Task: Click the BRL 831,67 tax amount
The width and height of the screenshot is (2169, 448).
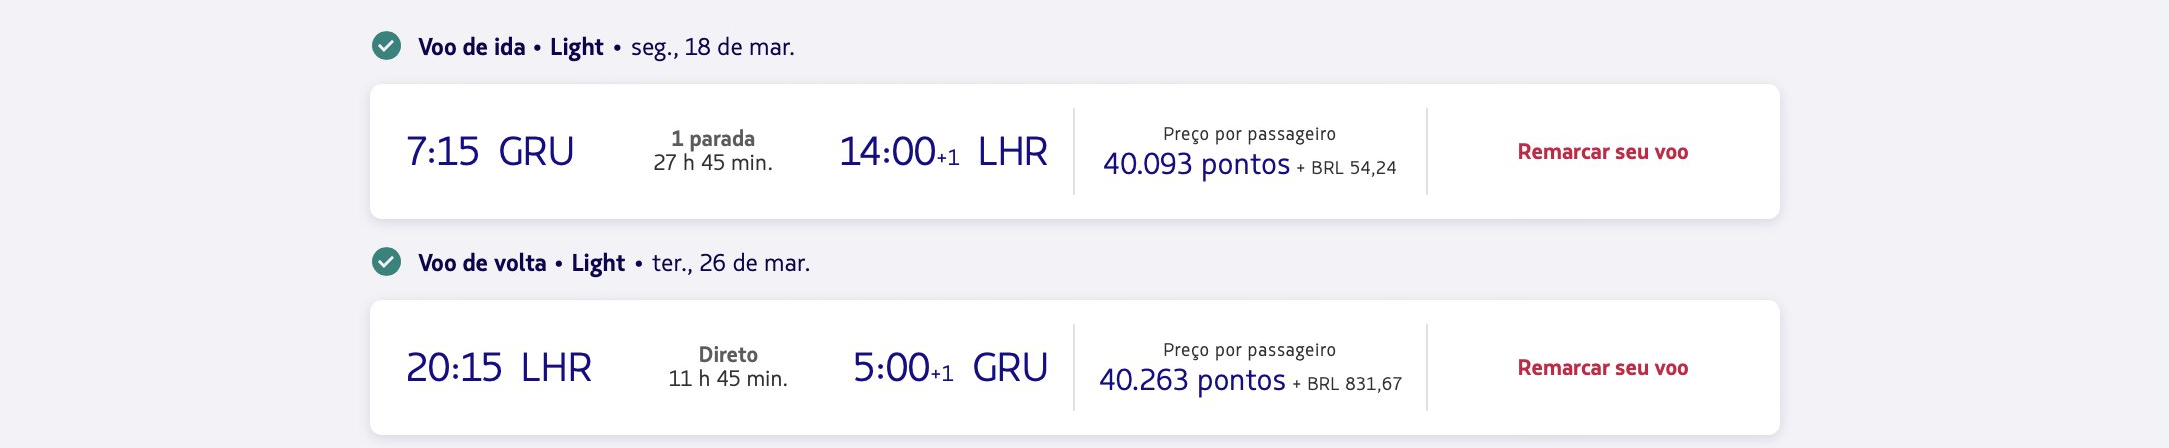Action: tap(1354, 384)
